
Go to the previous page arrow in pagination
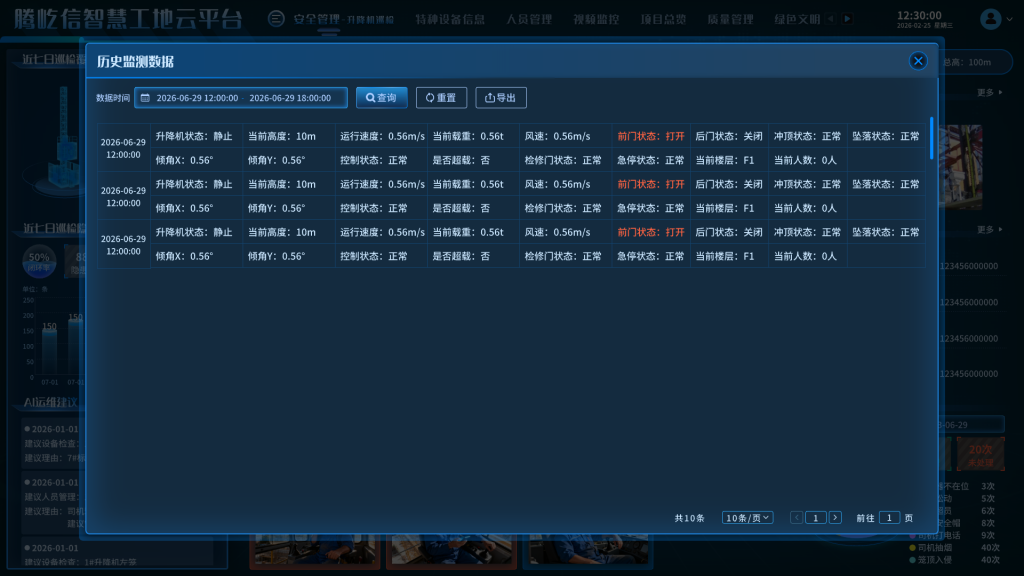pos(796,518)
